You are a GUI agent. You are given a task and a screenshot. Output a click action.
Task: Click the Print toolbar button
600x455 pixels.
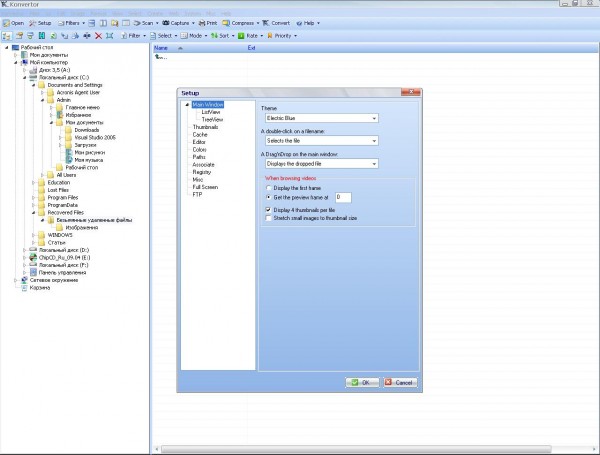tap(208, 23)
